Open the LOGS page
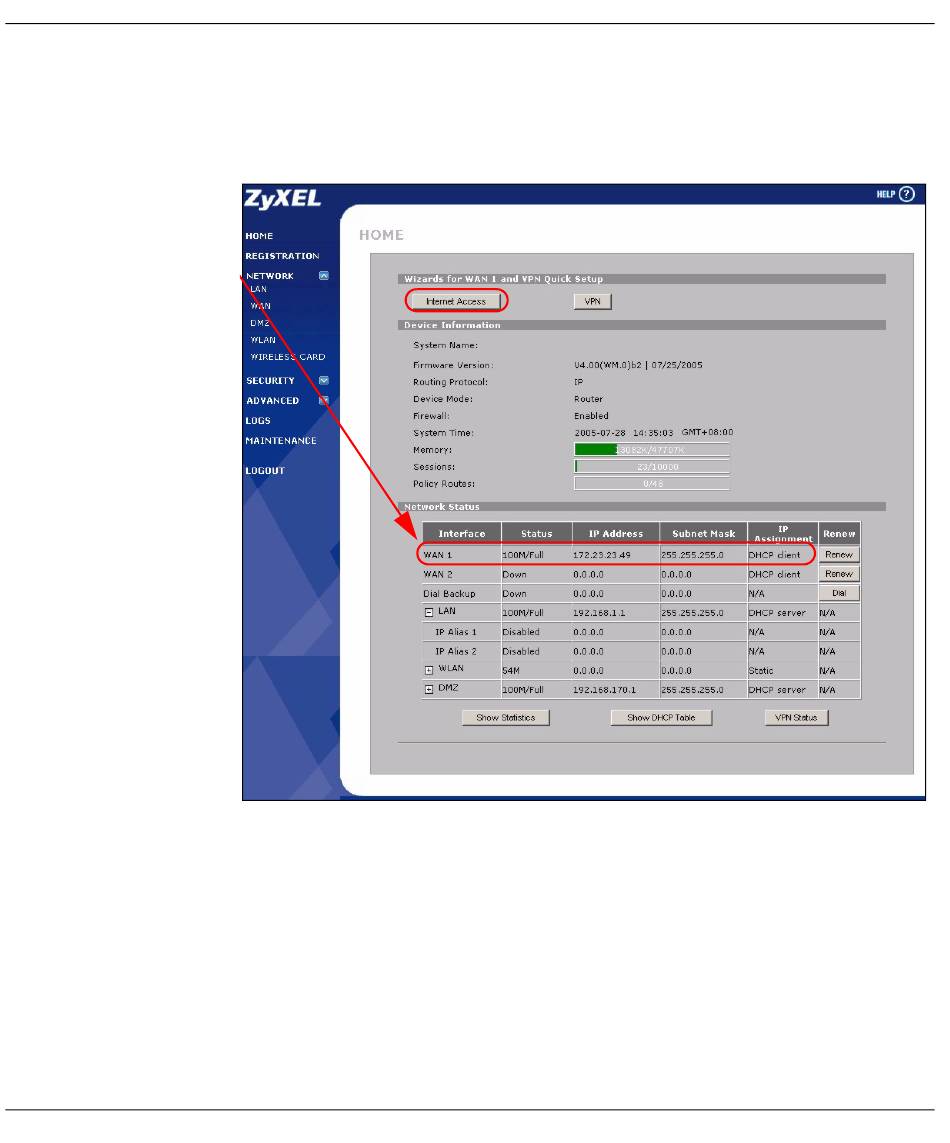The width and height of the screenshot is (950, 1143). [258, 421]
